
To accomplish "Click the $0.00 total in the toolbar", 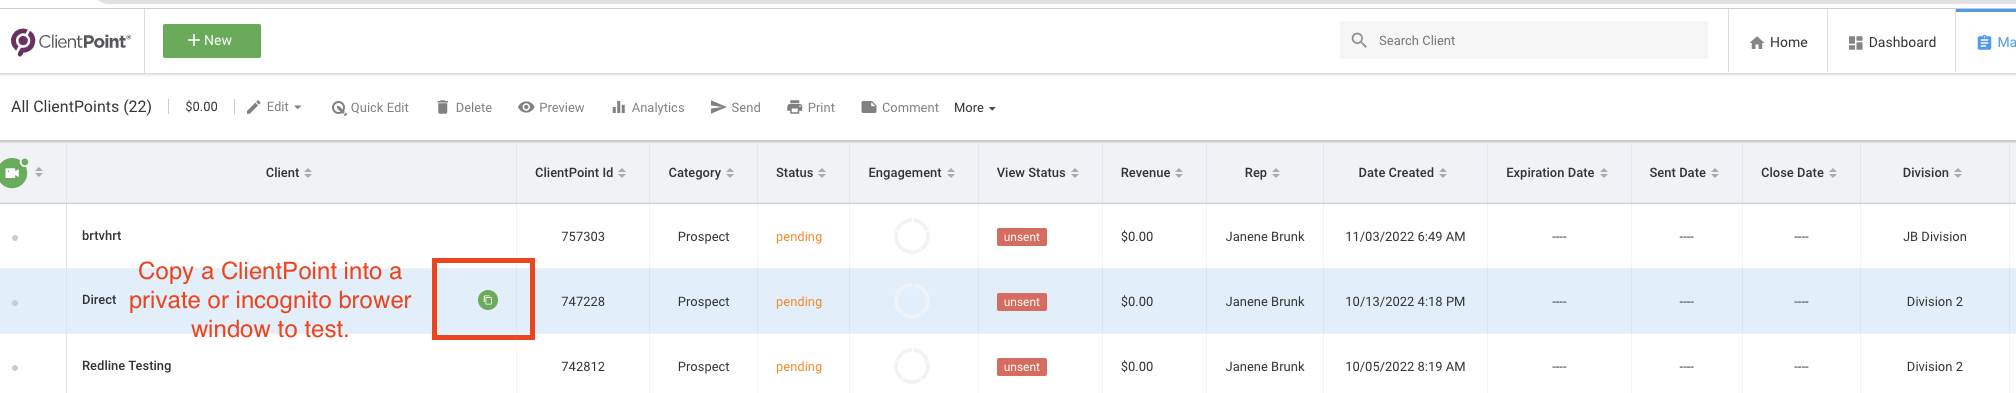I will click(x=201, y=107).
